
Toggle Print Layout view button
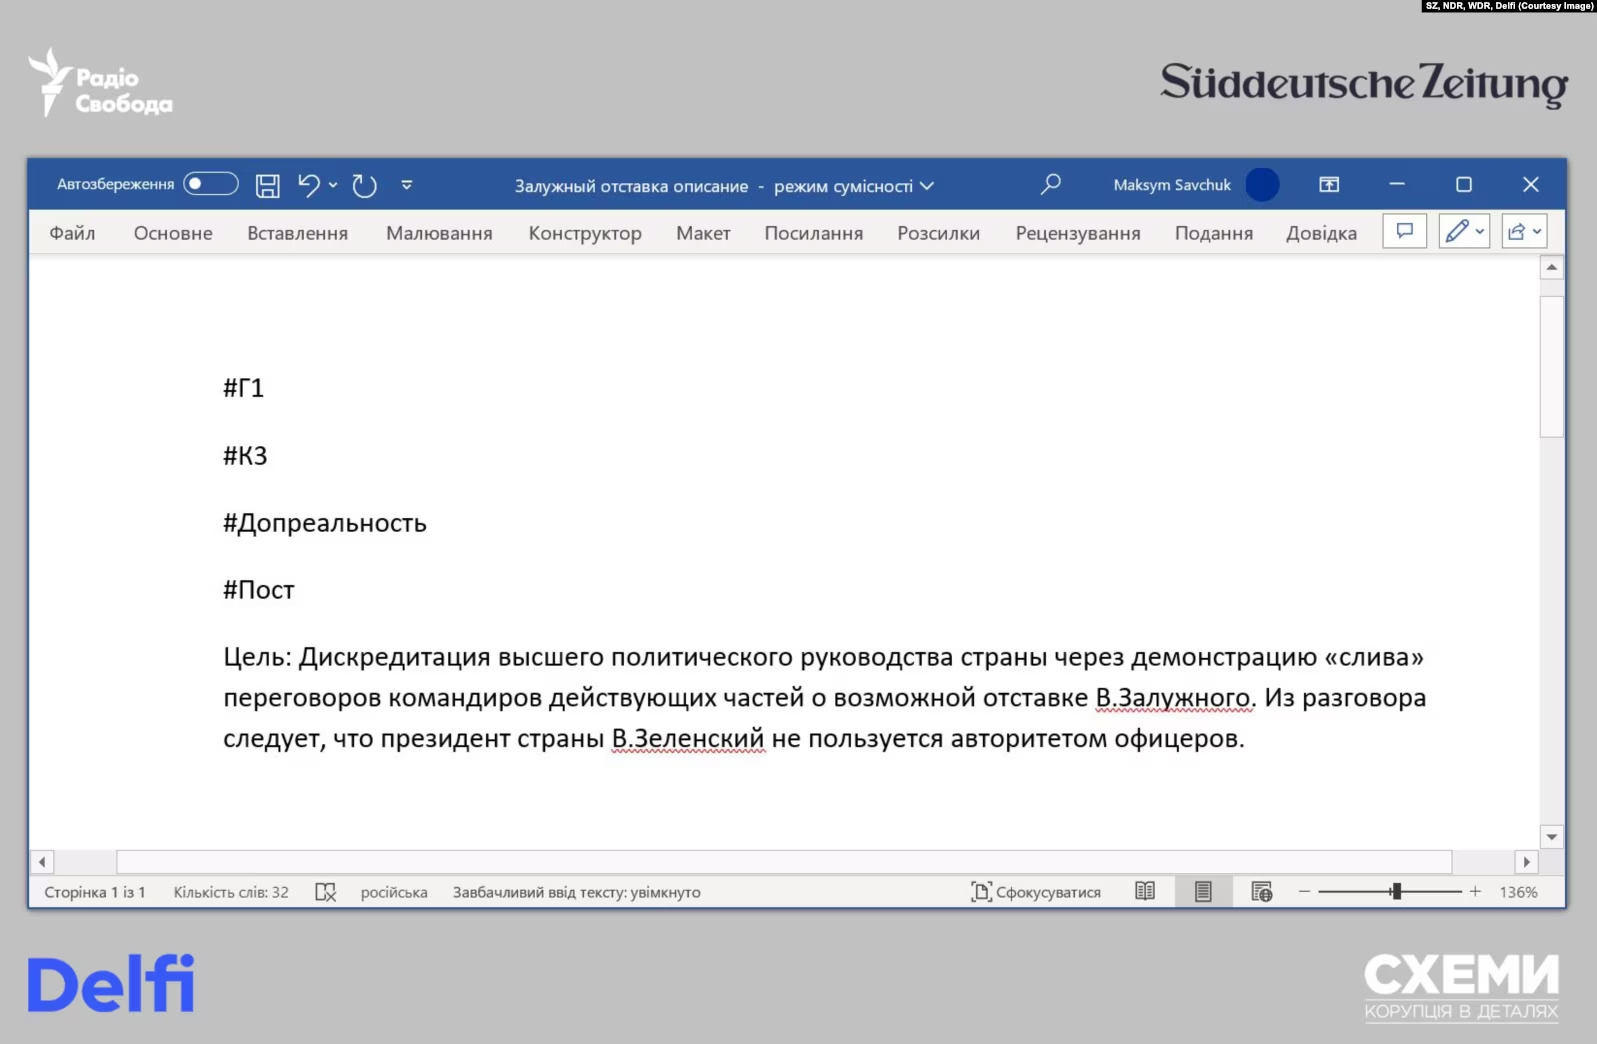(1203, 891)
